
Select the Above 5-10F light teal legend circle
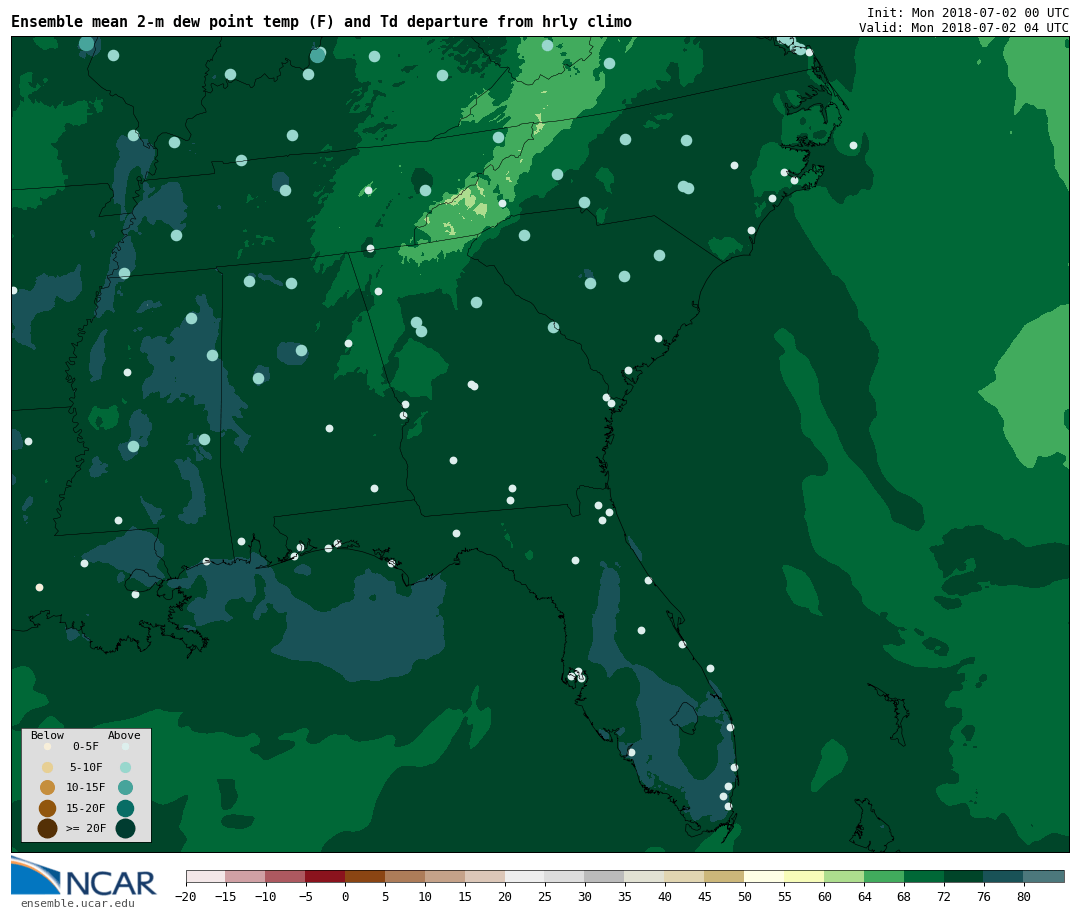pyautogui.click(x=125, y=767)
